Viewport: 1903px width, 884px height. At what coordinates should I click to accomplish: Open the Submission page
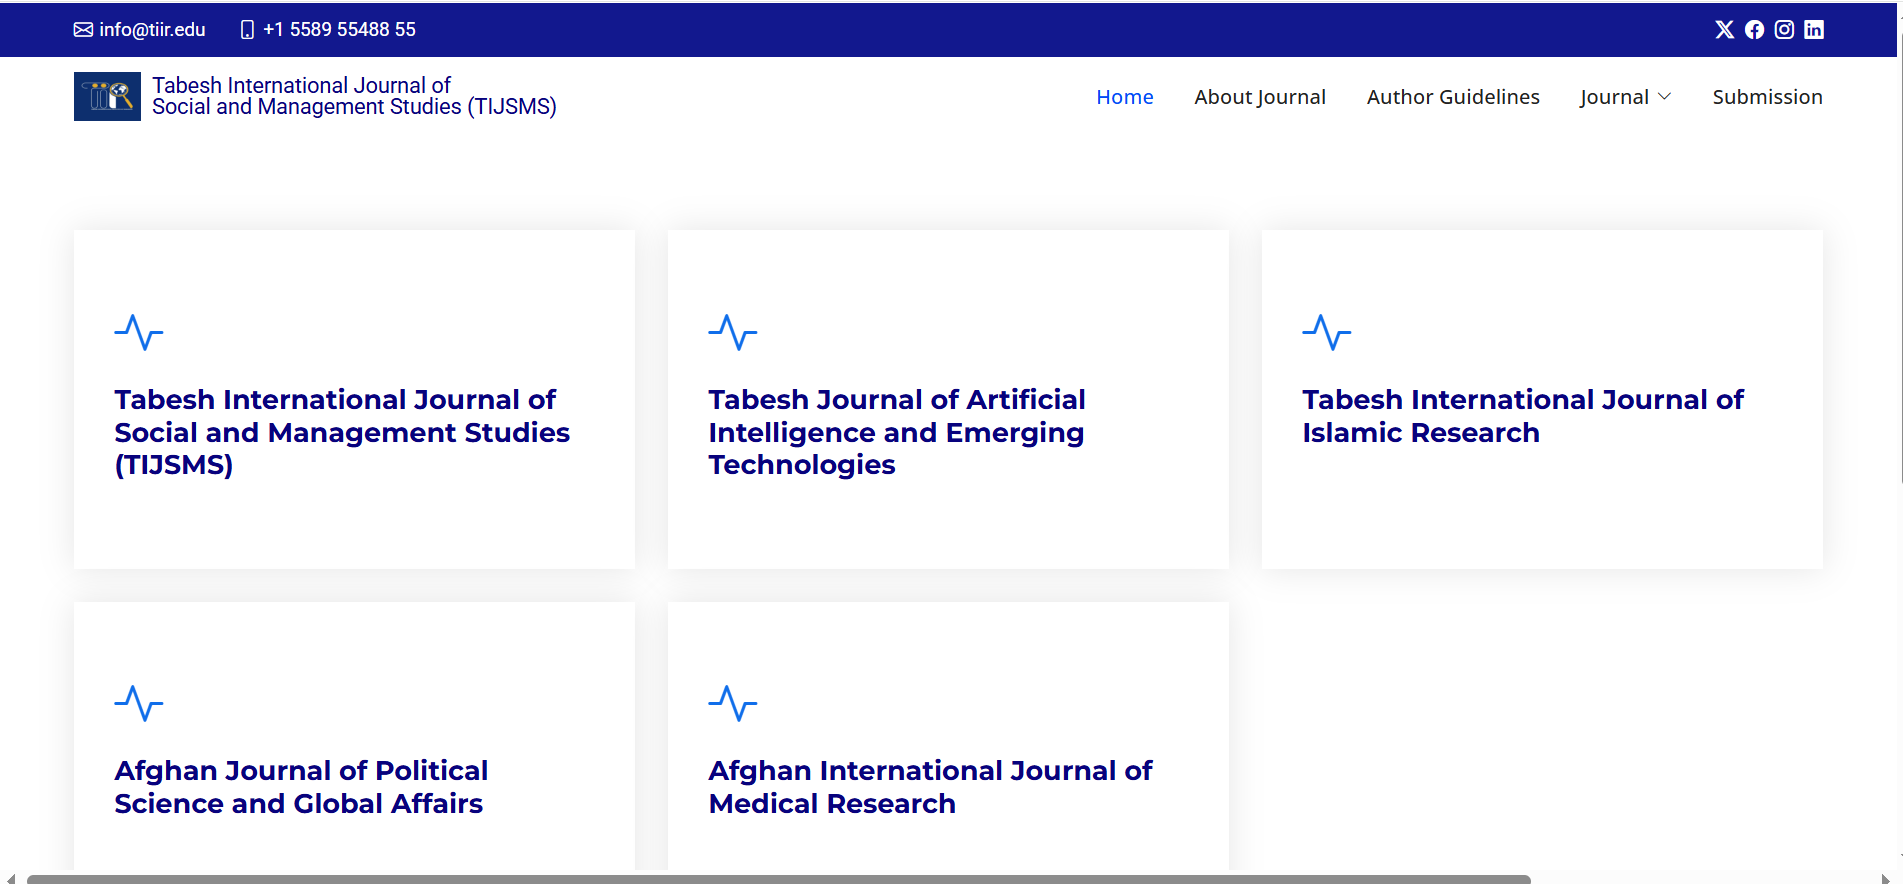[1767, 97]
